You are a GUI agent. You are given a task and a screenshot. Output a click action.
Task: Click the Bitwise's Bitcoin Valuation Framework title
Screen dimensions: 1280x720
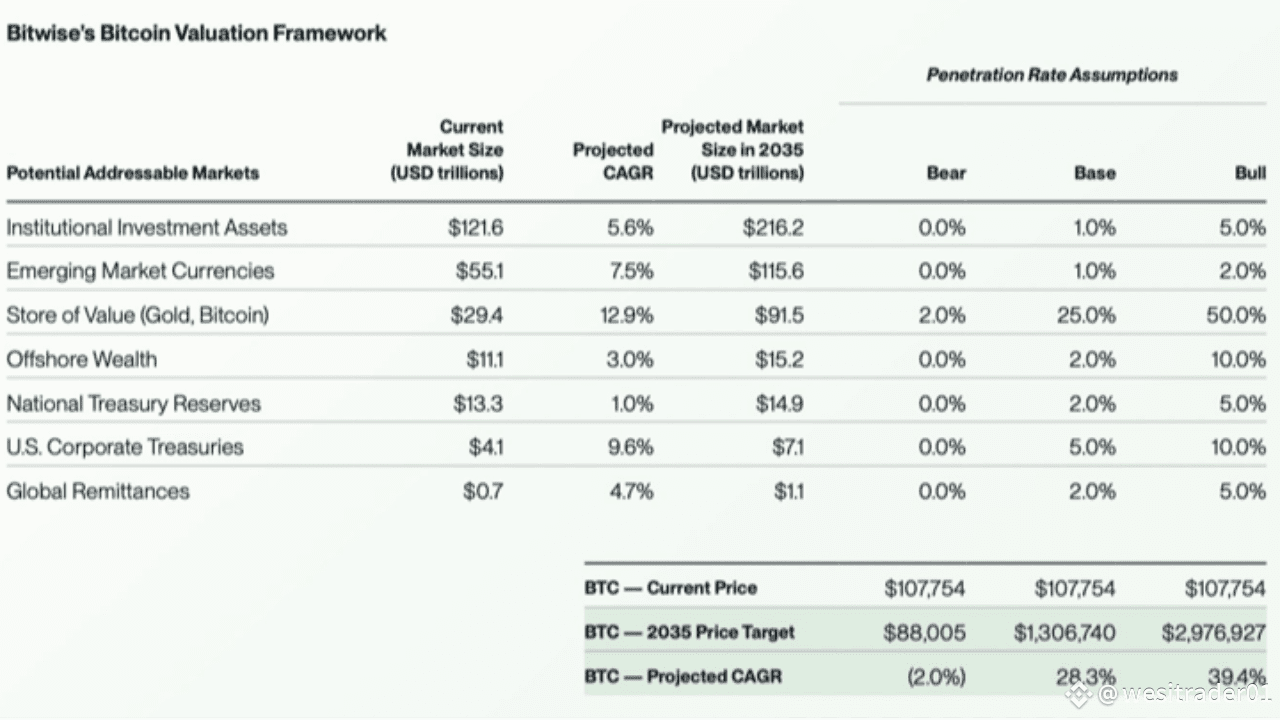coord(196,33)
